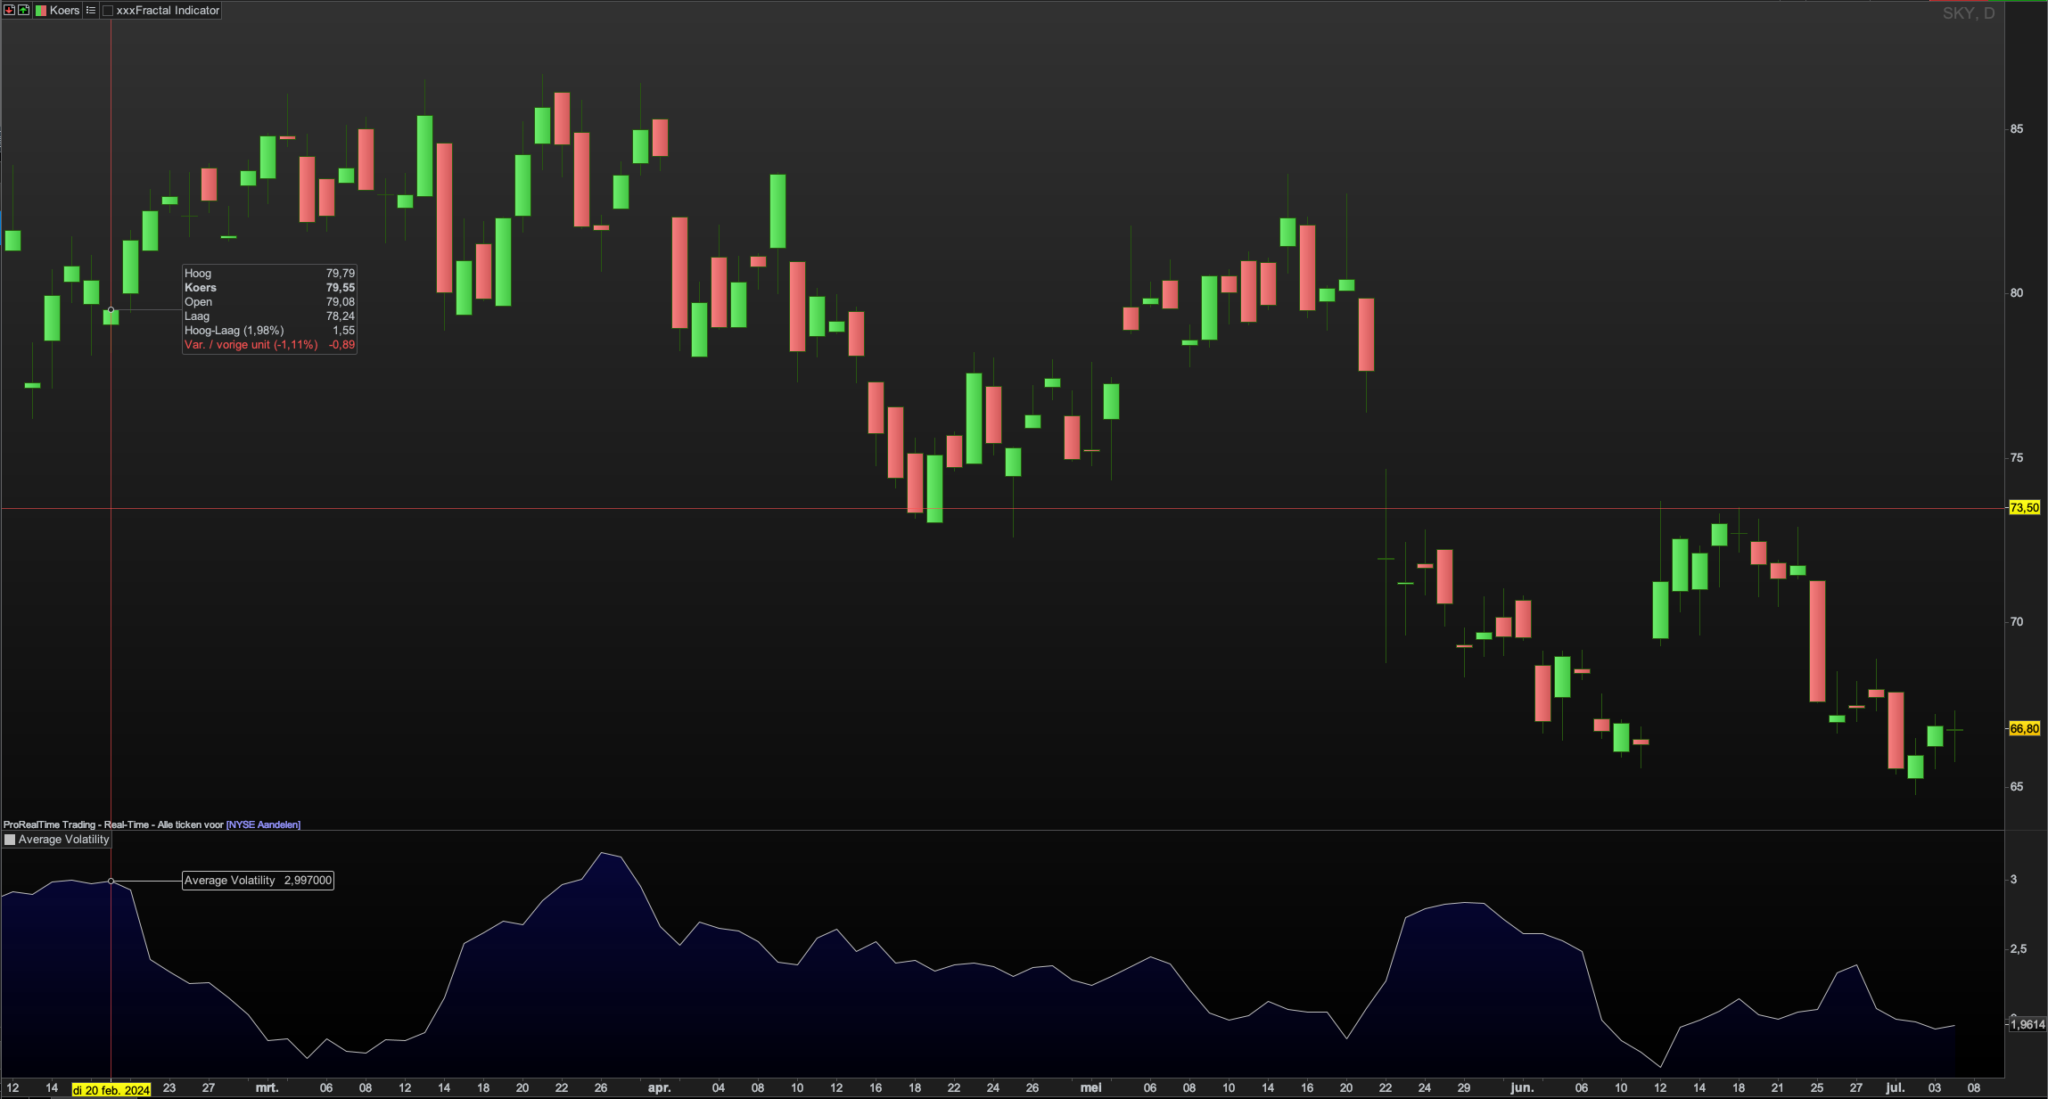Click the red down-arrow panel icon

click(9, 10)
